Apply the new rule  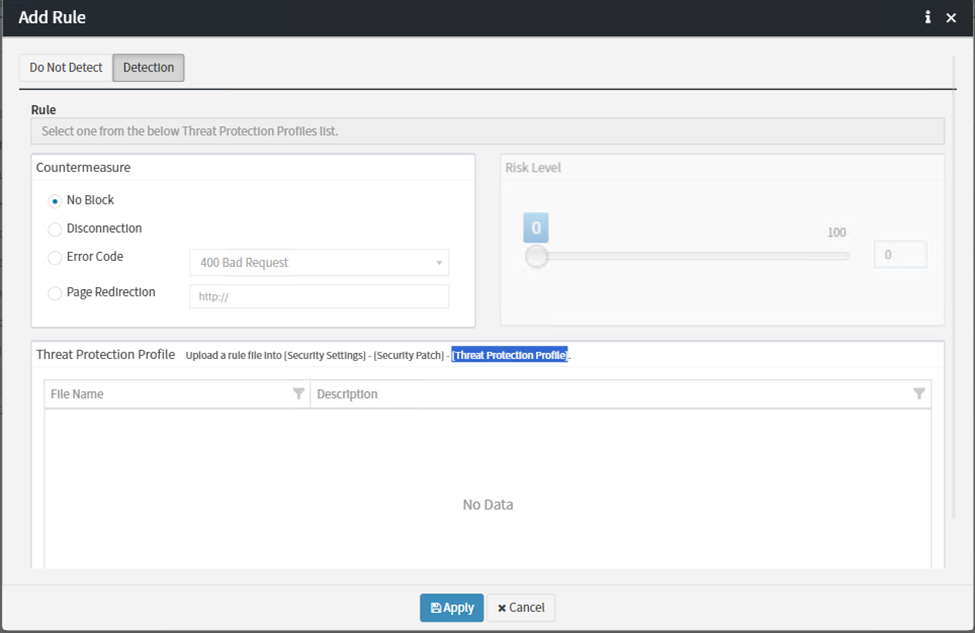click(451, 608)
